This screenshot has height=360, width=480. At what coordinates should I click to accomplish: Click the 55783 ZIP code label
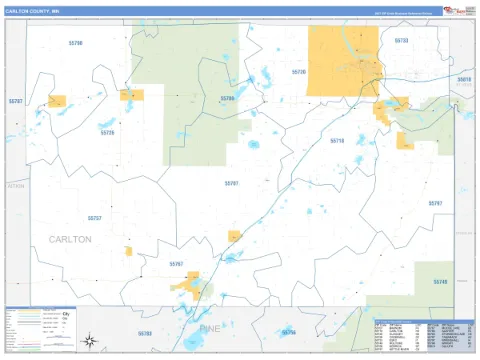tap(145, 334)
